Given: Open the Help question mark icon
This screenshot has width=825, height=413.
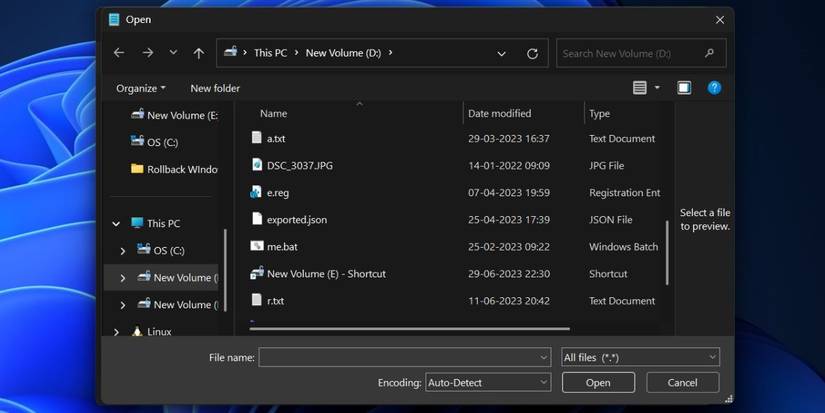Looking at the screenshot, I should 714,88.
